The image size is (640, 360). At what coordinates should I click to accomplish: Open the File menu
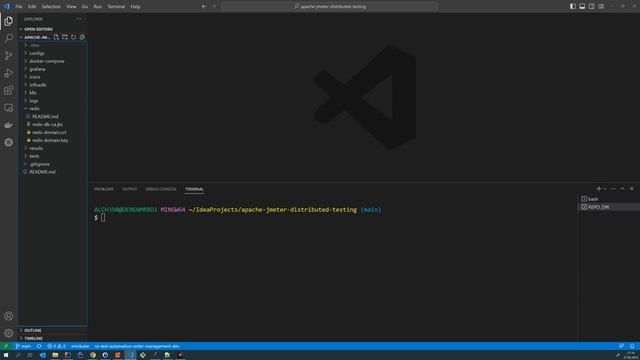tap(19, 7)
